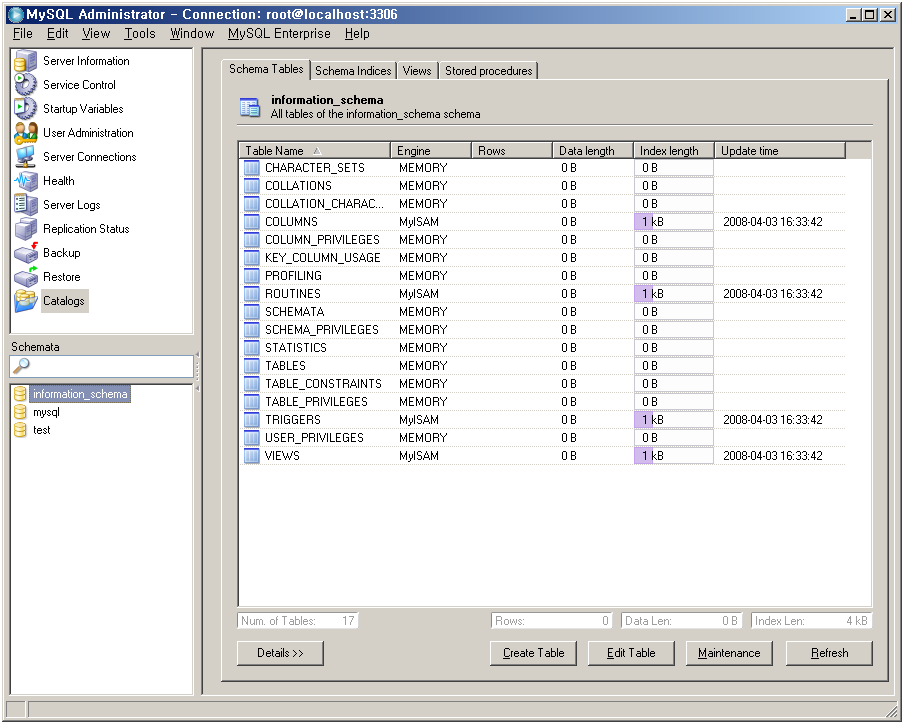Click the information_schema database icon
This screenshot has width=904, height=724.
tap(20, 394)
